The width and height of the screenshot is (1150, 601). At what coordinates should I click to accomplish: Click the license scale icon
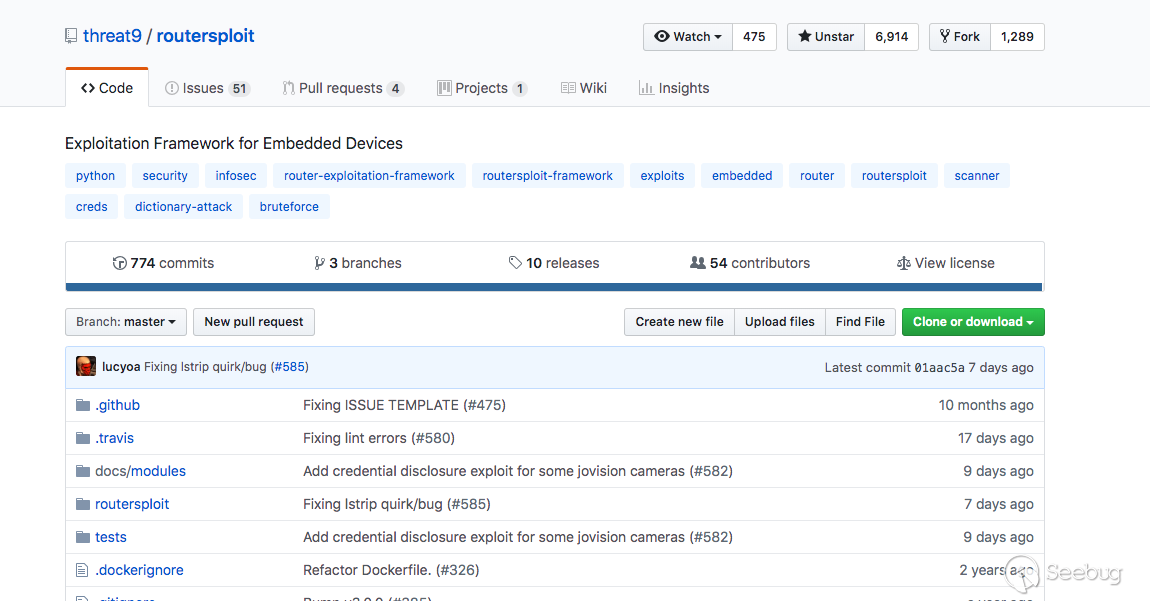(904, 263)
